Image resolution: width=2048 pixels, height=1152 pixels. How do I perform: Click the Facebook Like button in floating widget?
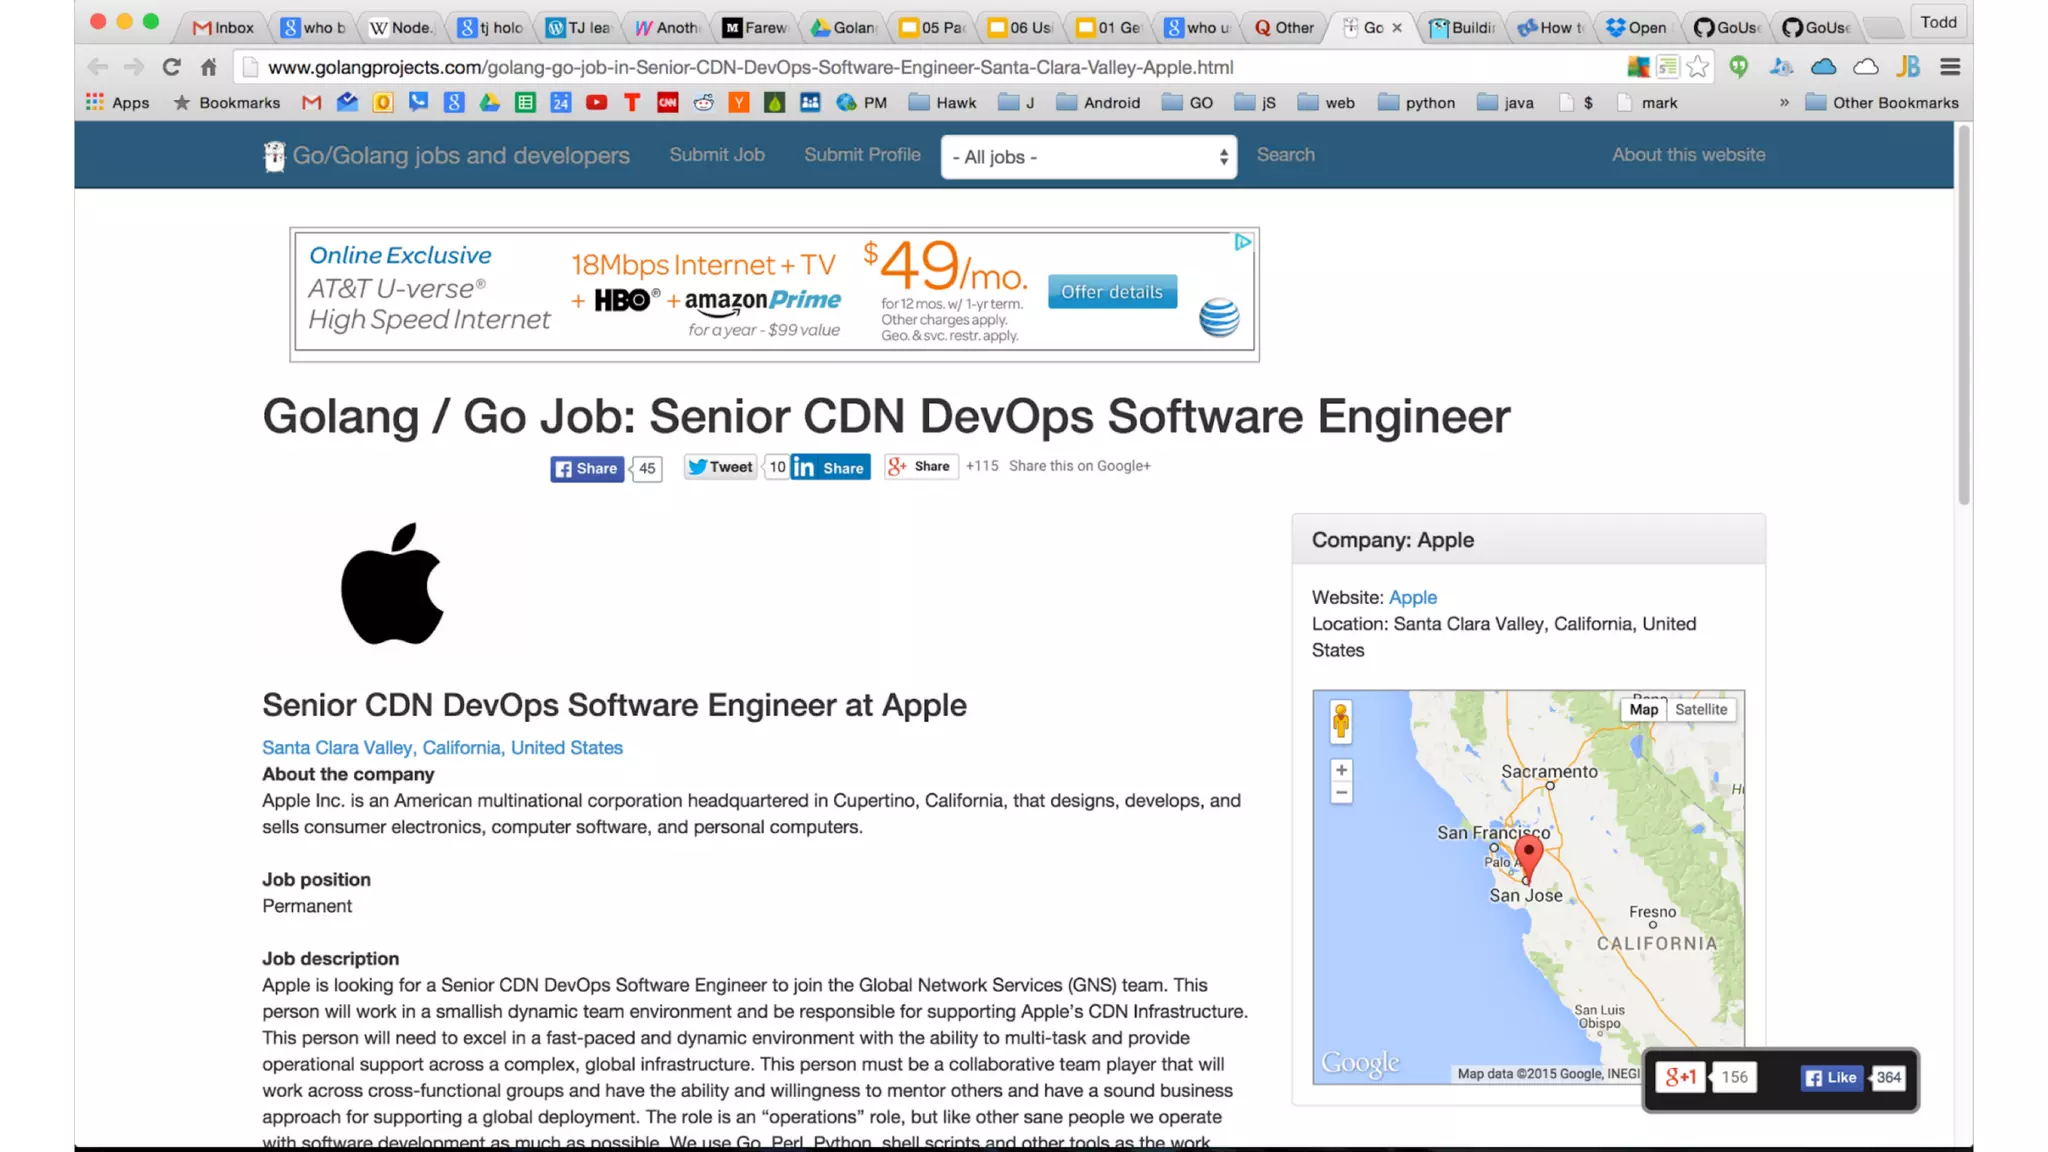point(1832,1077)
